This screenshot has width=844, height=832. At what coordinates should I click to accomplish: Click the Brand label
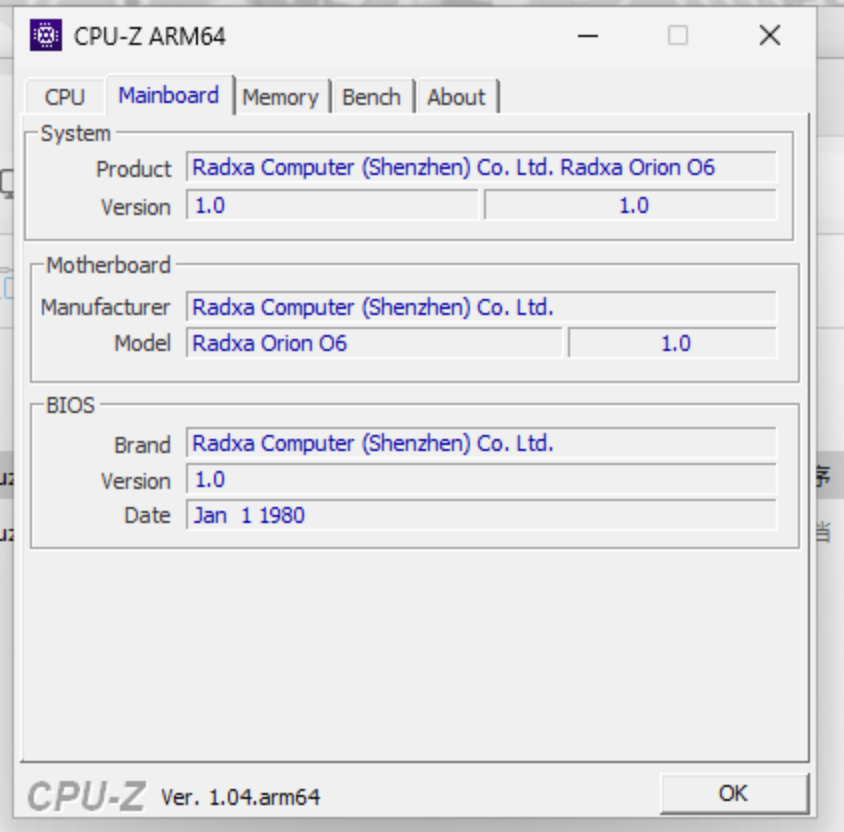tap(143, 445)
